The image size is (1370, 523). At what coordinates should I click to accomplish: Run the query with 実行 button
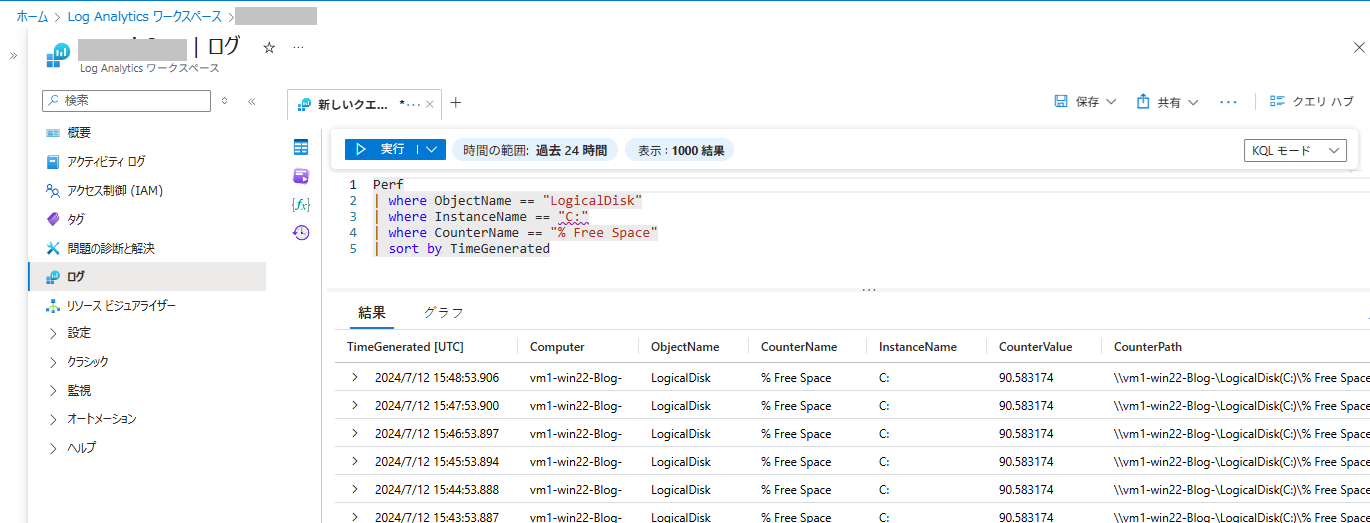tap(381, 149)
